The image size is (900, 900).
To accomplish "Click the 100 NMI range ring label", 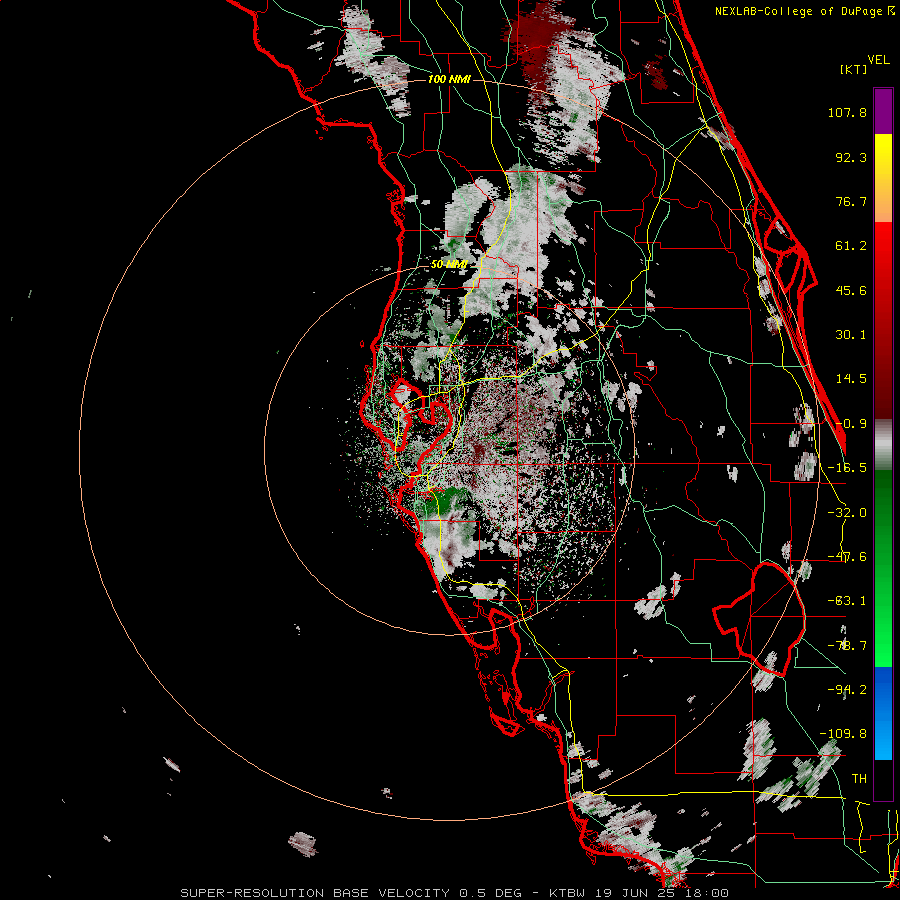I will pyautogui.click(x=449, y=79).
